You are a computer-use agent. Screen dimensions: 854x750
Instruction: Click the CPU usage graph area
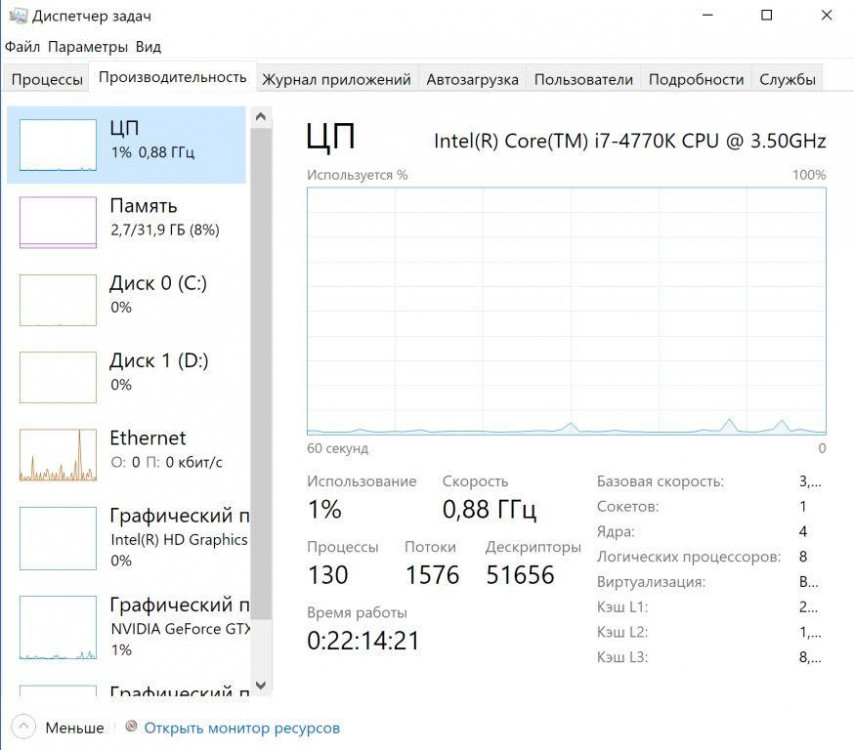(566, 310)
